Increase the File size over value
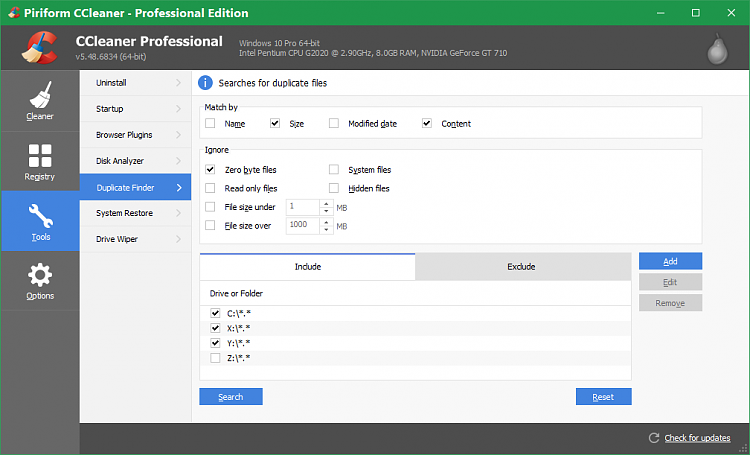Viewport: 750px width, 455px height. pos(326,222)
